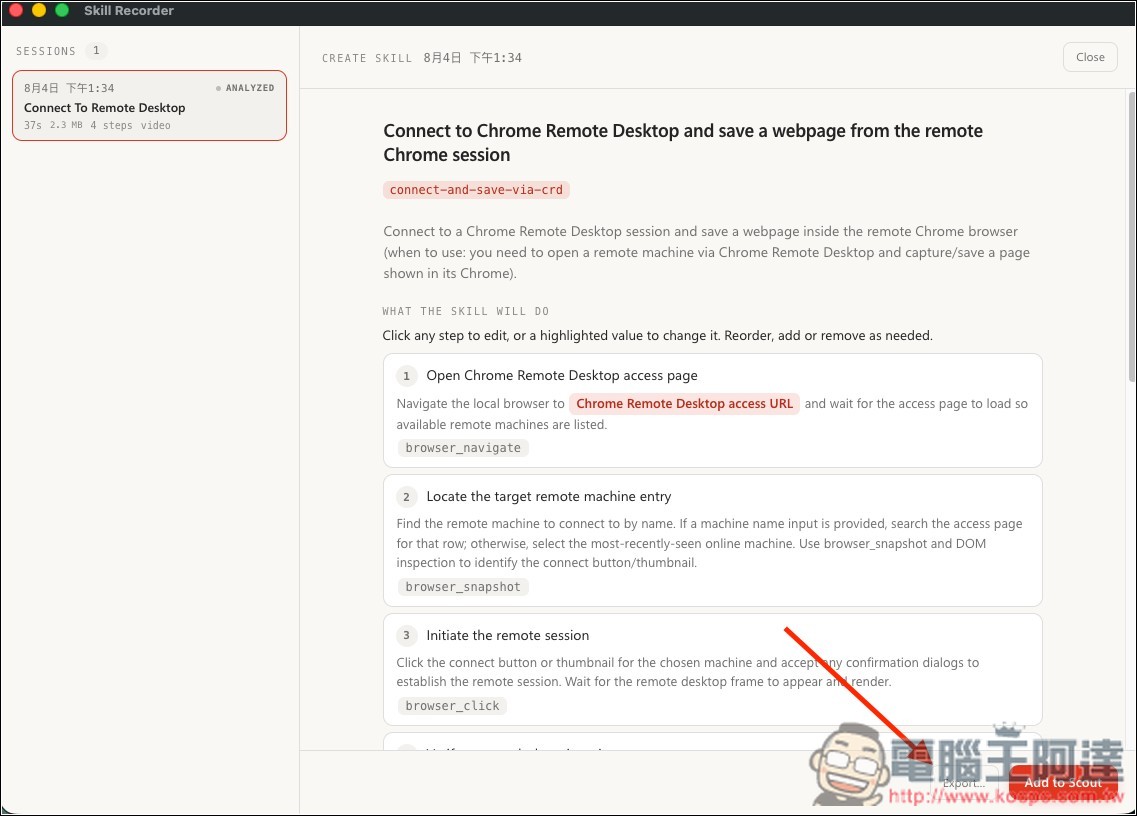Click the Sessions count badge
This screenshot has height=816, width=1137.
96,51
